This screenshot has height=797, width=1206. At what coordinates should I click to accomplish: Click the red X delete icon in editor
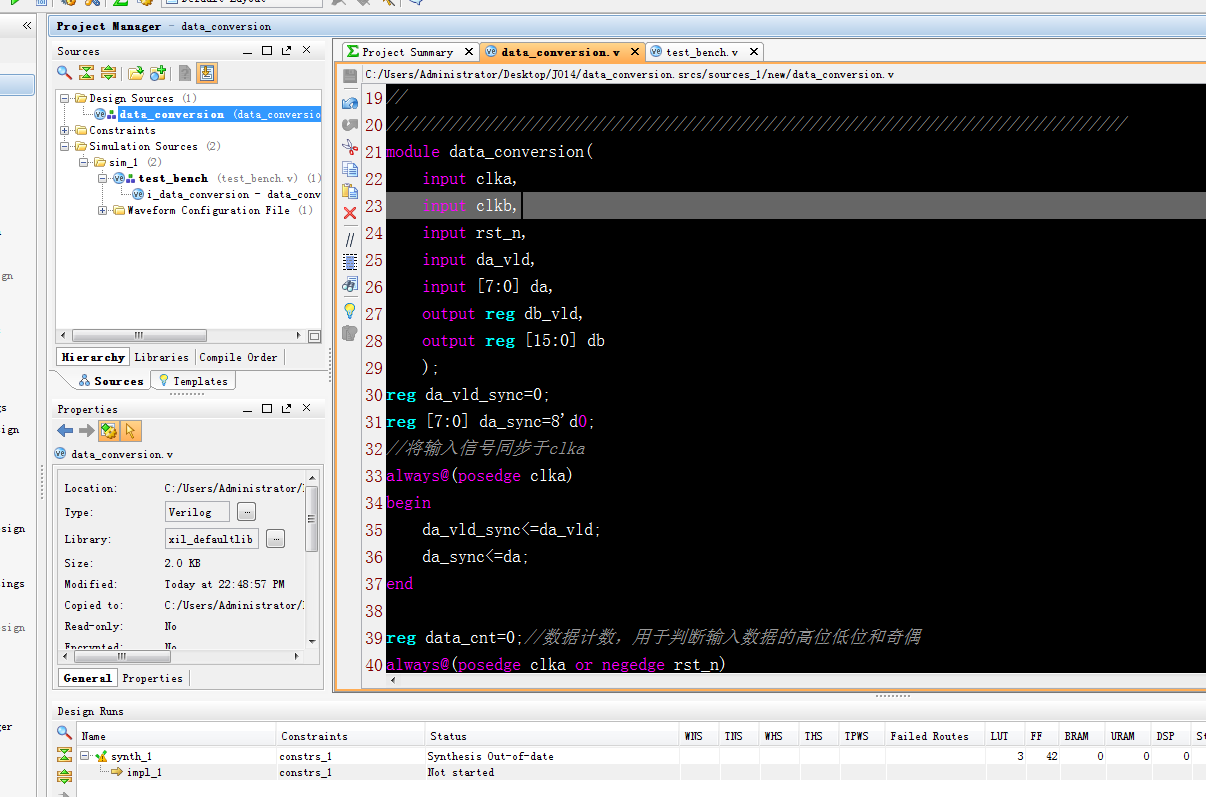click(x=350, y=213)
